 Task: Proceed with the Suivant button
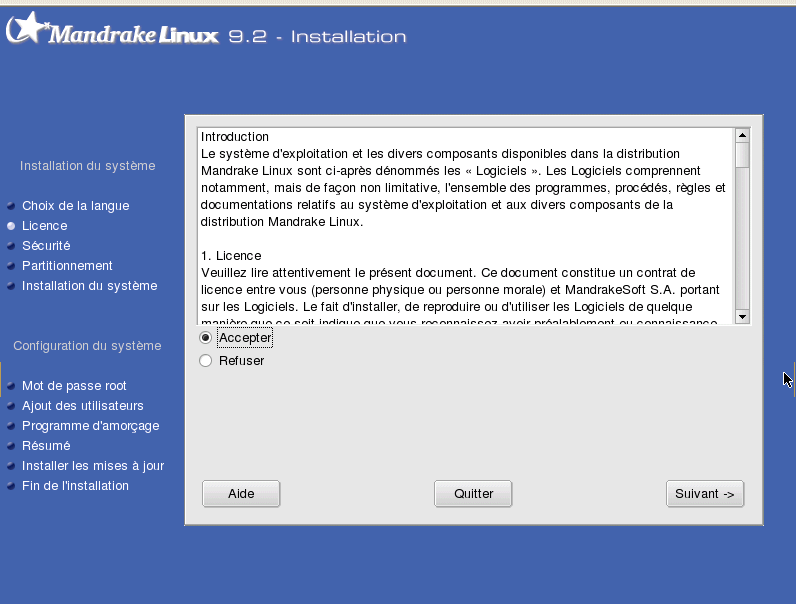tap(705, 494)
